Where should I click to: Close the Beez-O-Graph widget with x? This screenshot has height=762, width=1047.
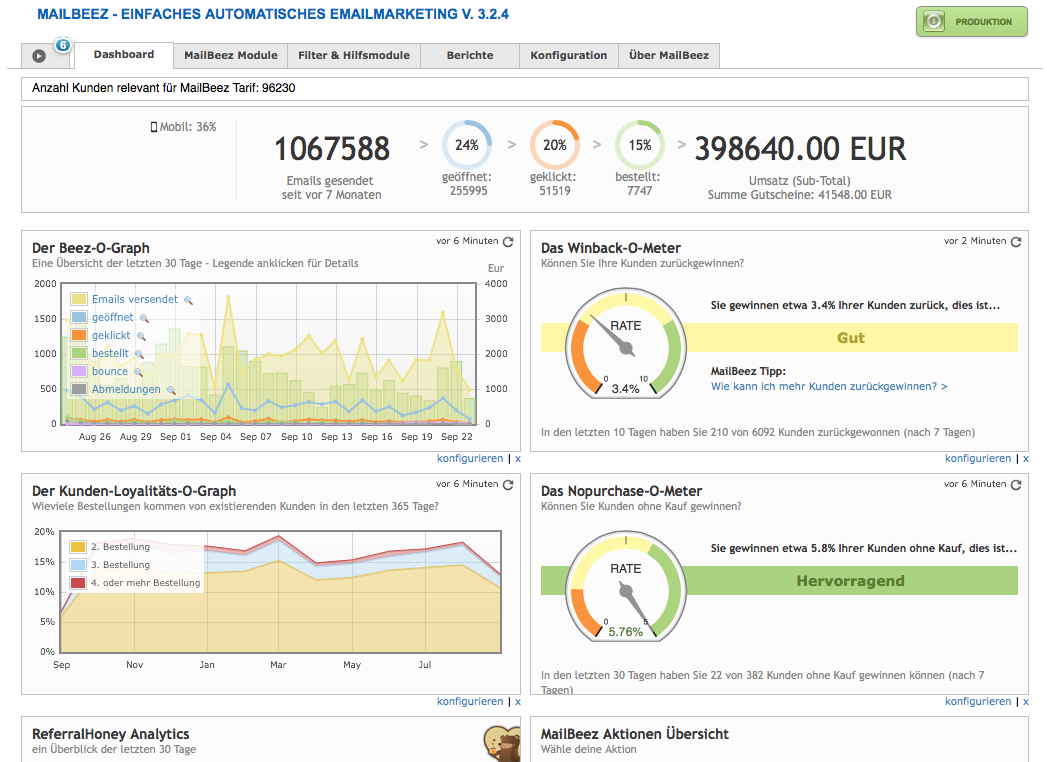[517, 458]
